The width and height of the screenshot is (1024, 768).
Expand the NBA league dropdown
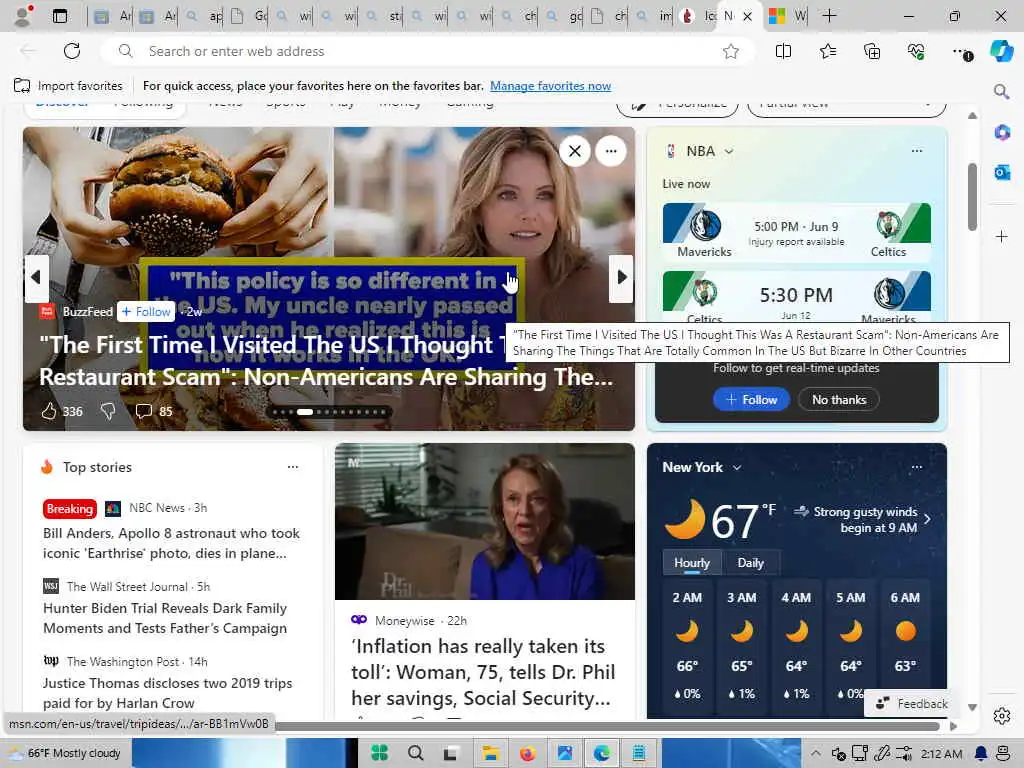729,152
